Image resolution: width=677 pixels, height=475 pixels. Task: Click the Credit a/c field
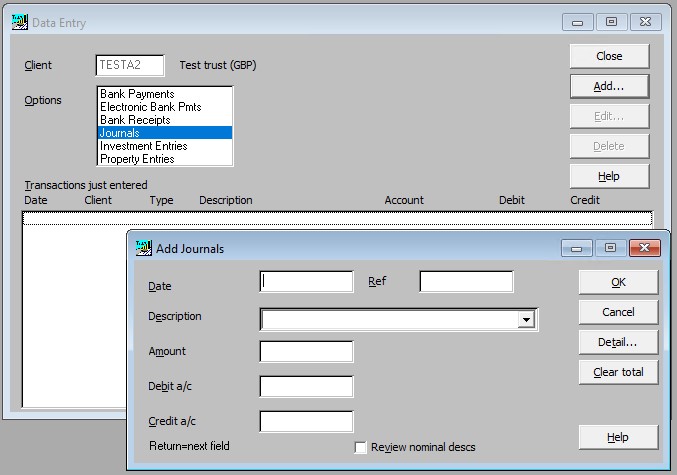point(307,421)
